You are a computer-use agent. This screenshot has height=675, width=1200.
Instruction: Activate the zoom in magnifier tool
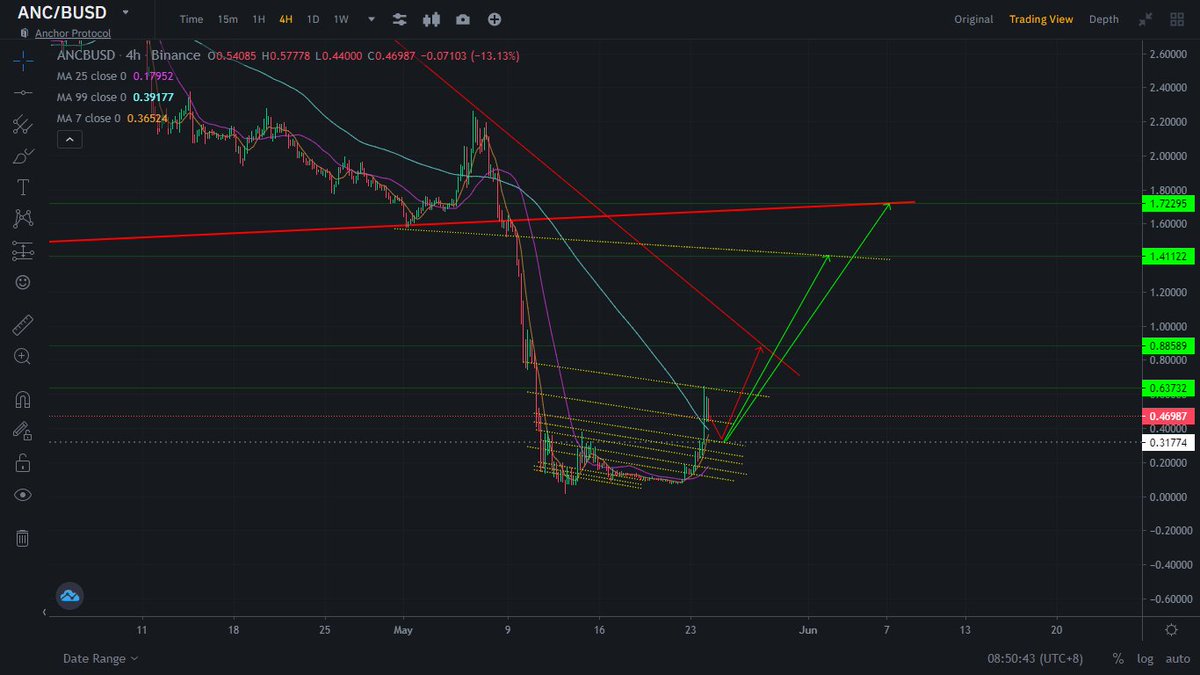(22, 356)
